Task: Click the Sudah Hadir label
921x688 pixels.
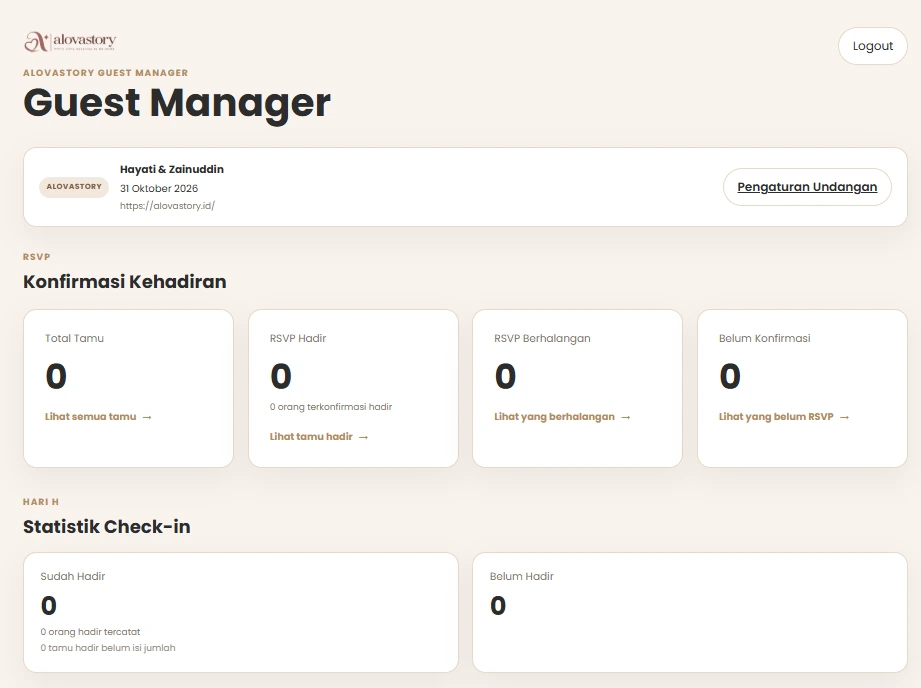Action: click(x=73, y=576)
